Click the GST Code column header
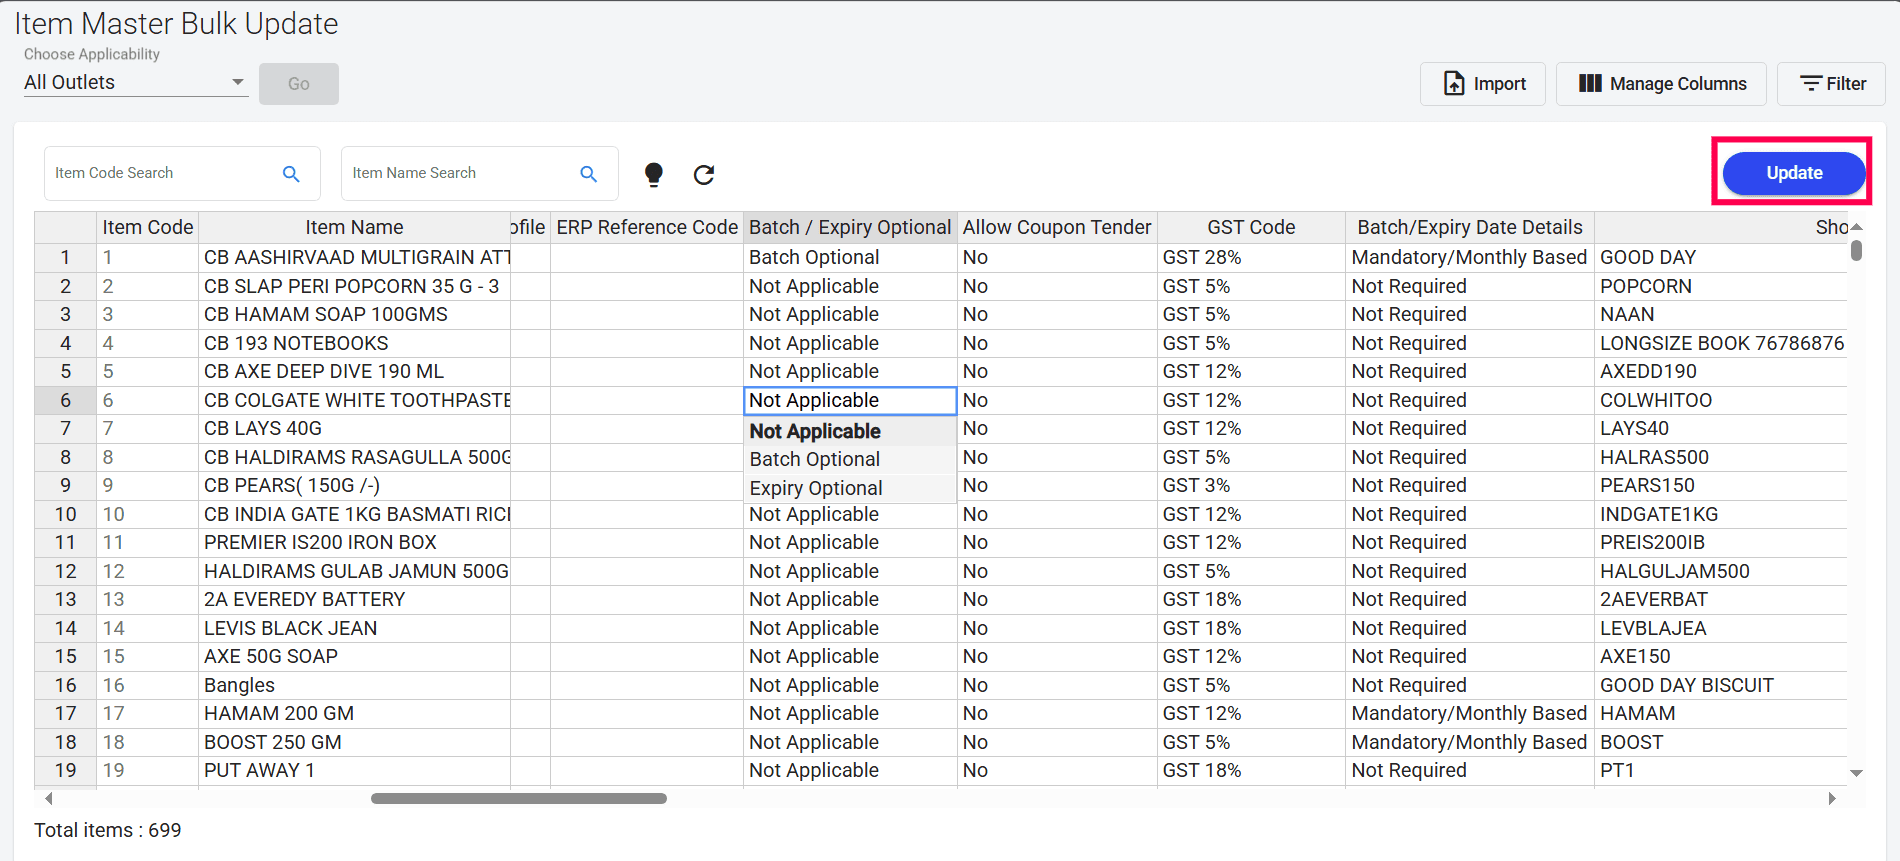 coord(1250,227)
